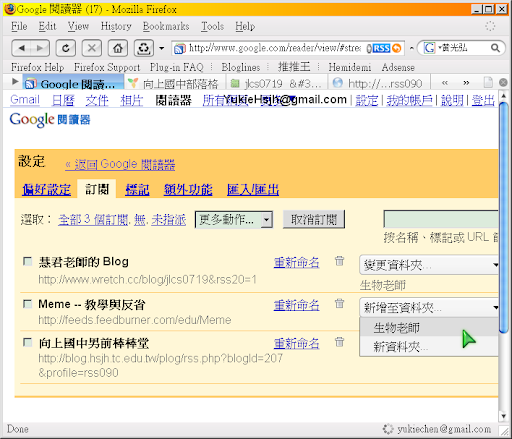This screenshot has height=439, width=512.
Task: Select 全部 3 個訂閱 link
Action: [93, 220]
